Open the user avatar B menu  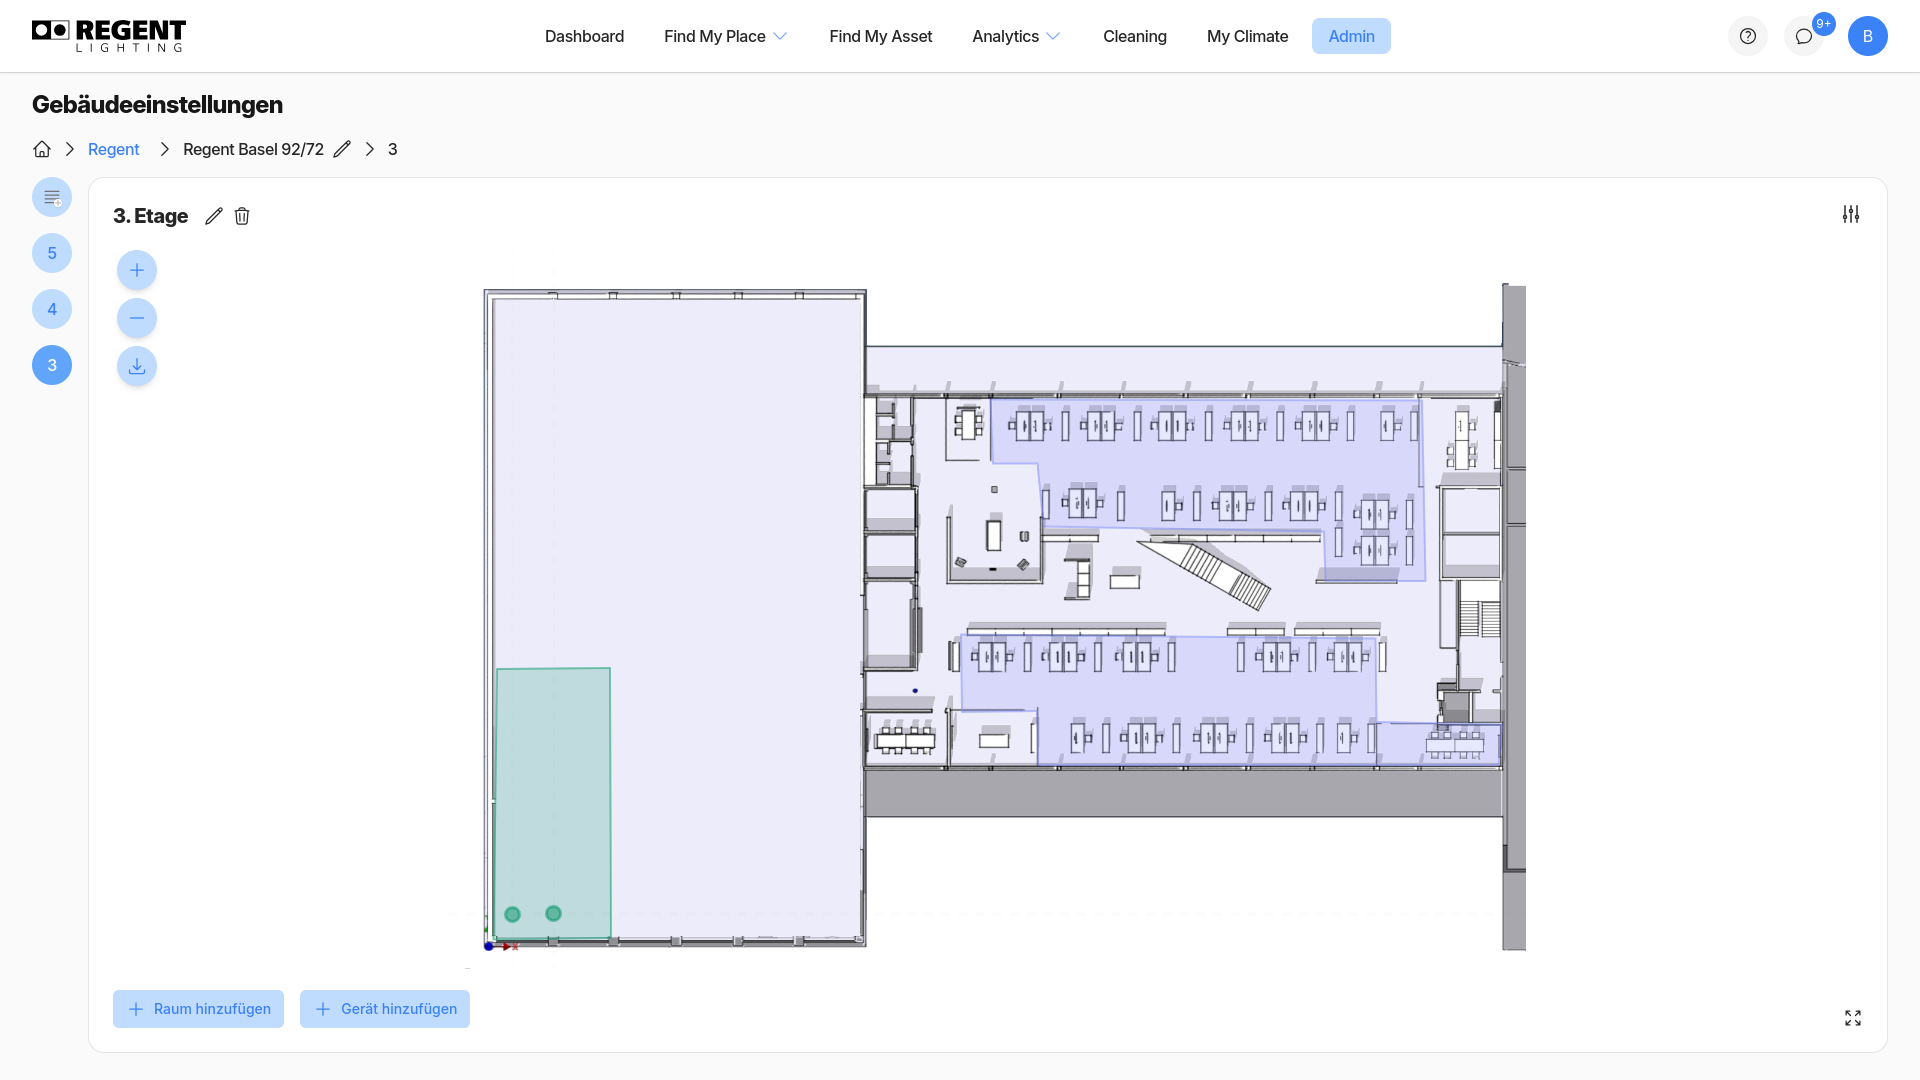1868,36
